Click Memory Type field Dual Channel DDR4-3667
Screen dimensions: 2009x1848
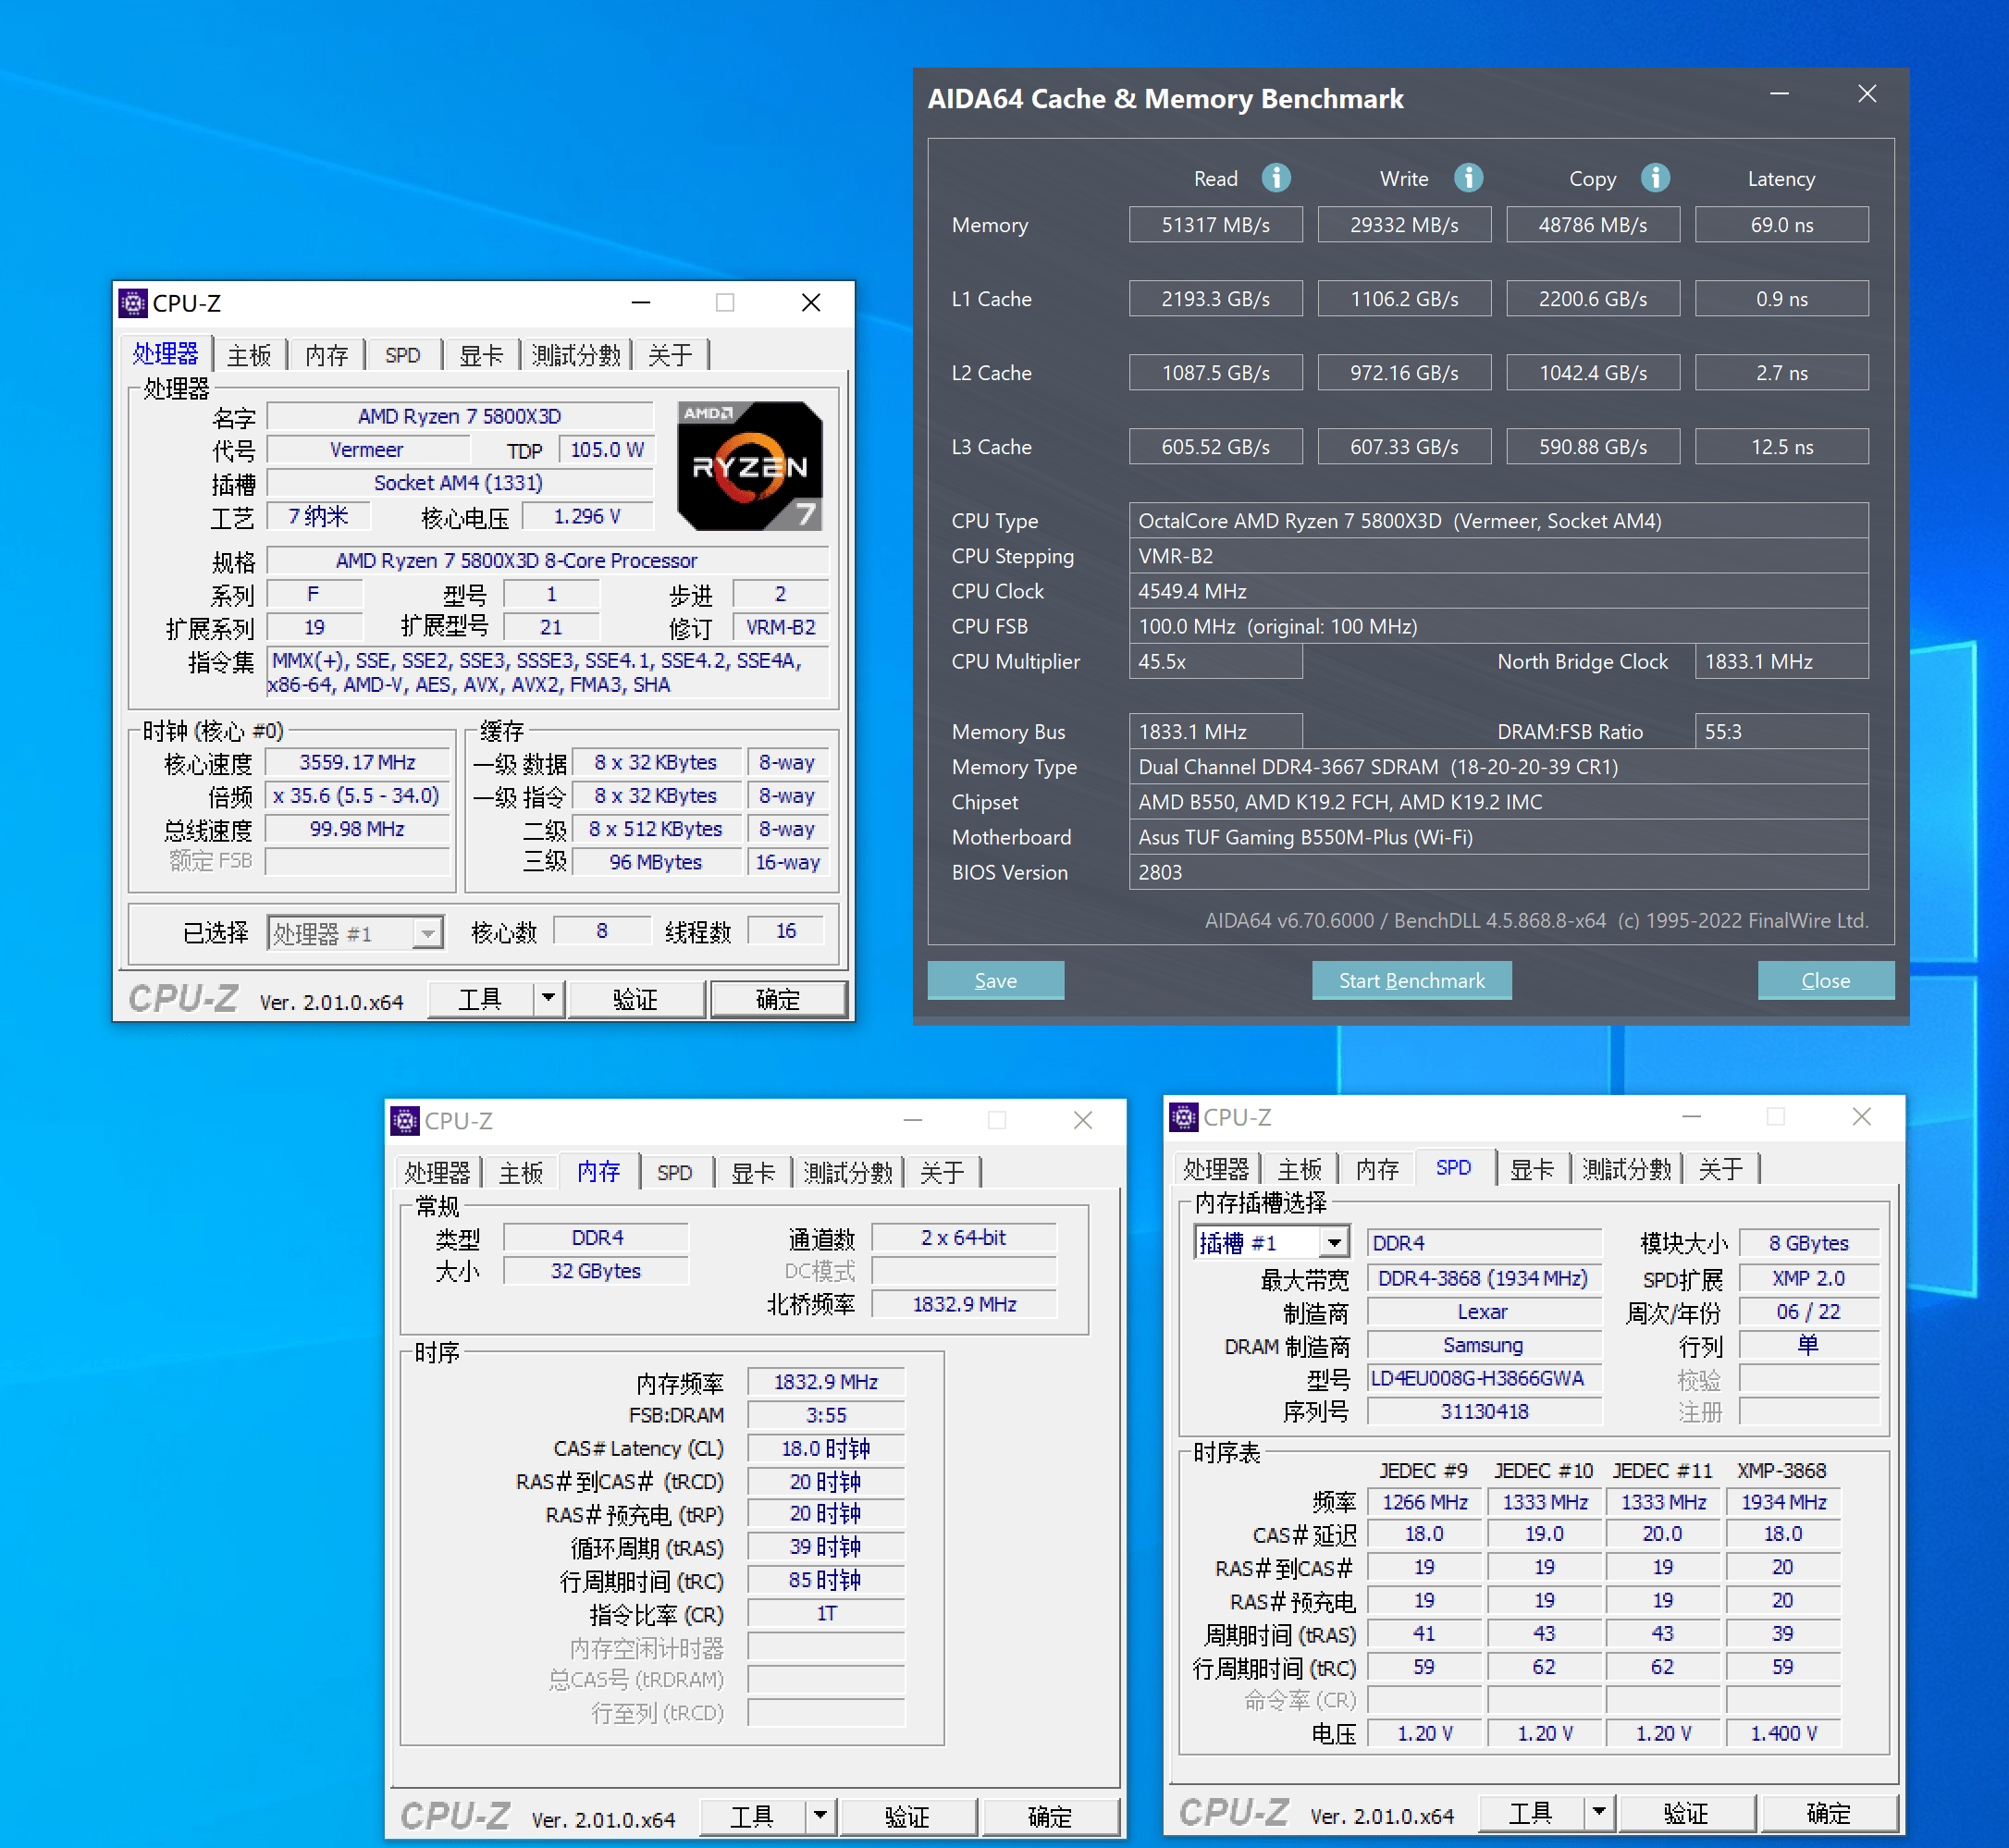pos(1498,766)
